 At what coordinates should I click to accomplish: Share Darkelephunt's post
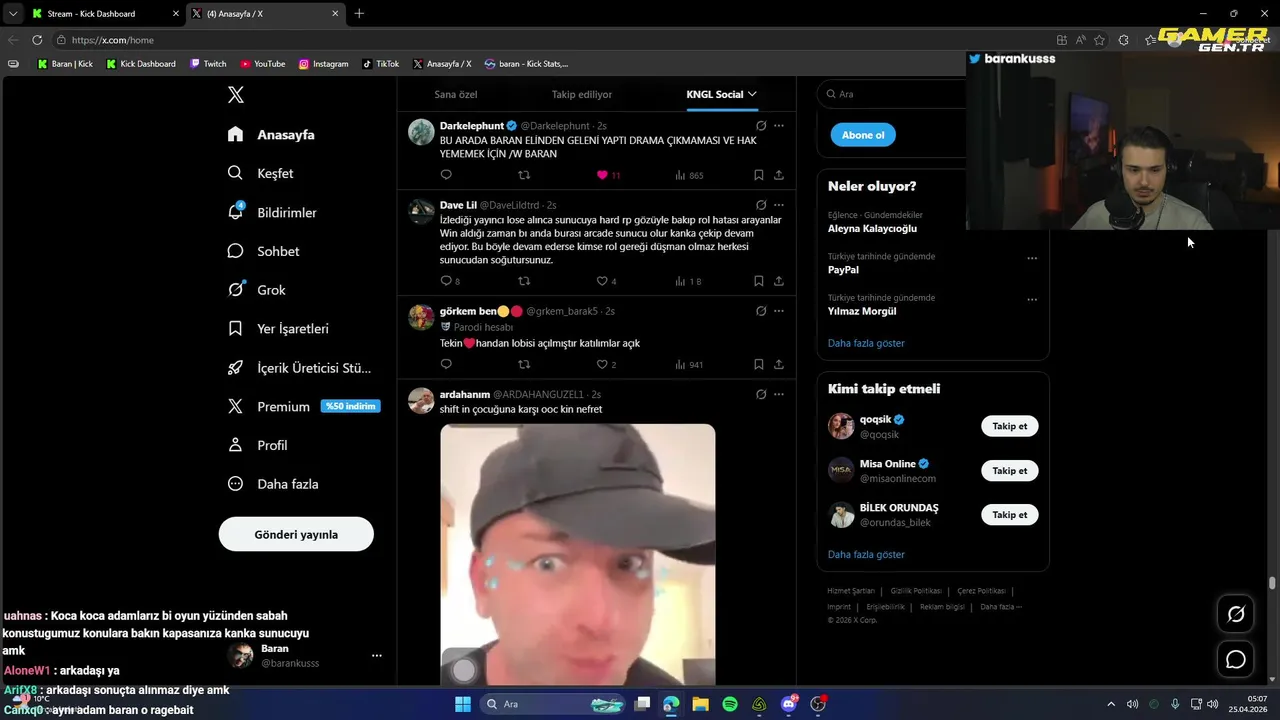[x=779, y=175]
